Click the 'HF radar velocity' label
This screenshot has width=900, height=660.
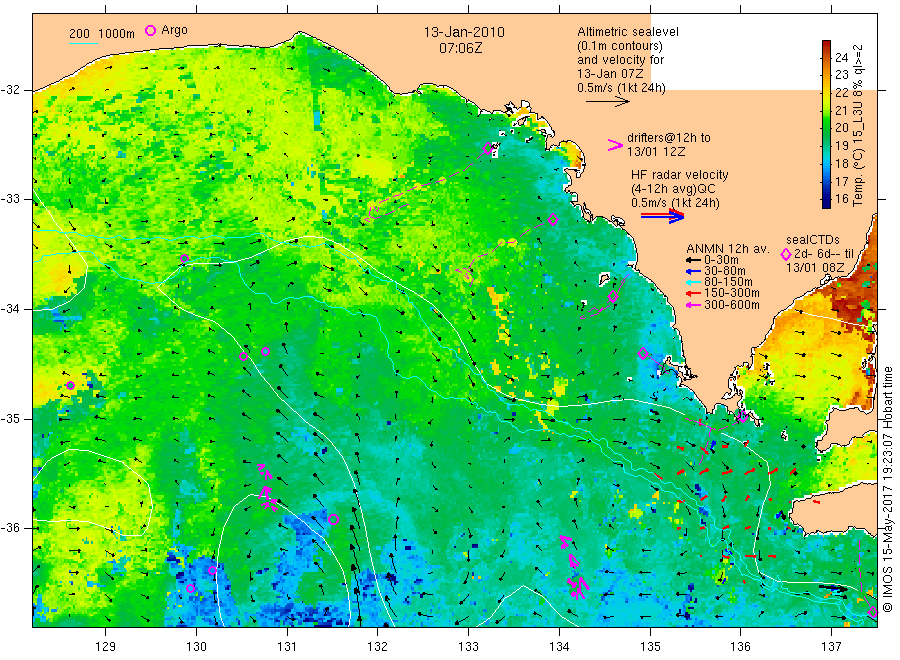click(x=680, y=174)
